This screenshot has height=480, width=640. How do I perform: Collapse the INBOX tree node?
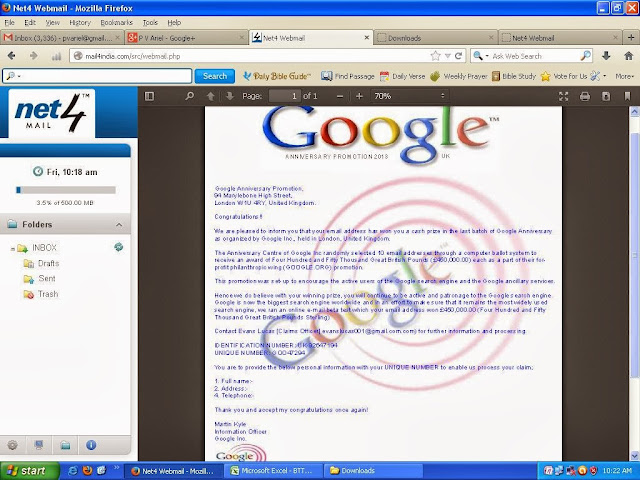tap(13, 249)
